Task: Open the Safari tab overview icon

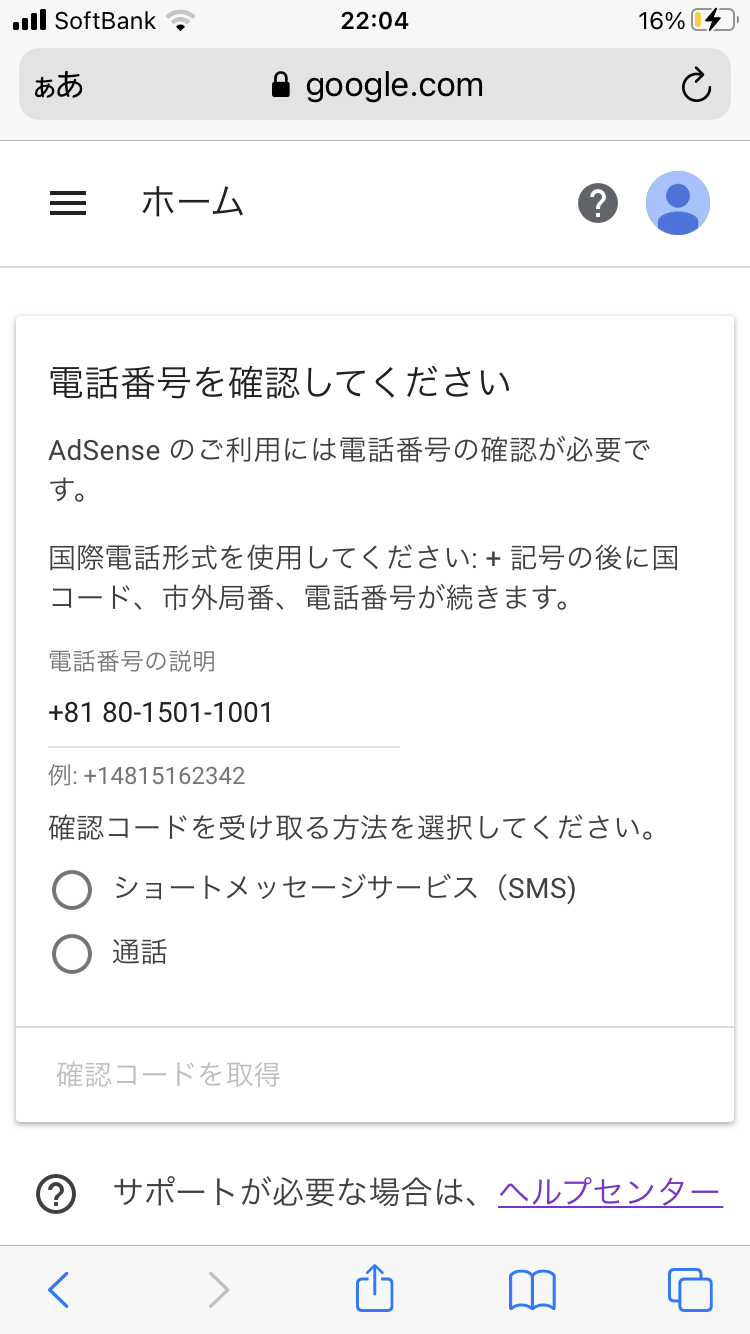Action: (688, 1289)
